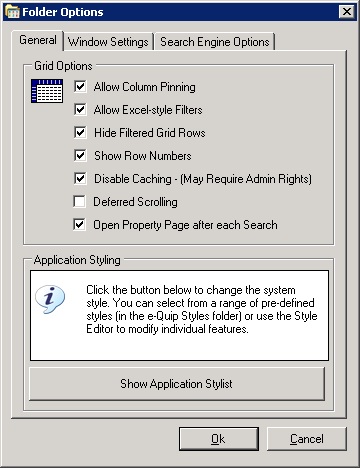The height and width of the screenshot is (468, 360).
Task: Click the Application Styling group label
Action: click(77, 260)
